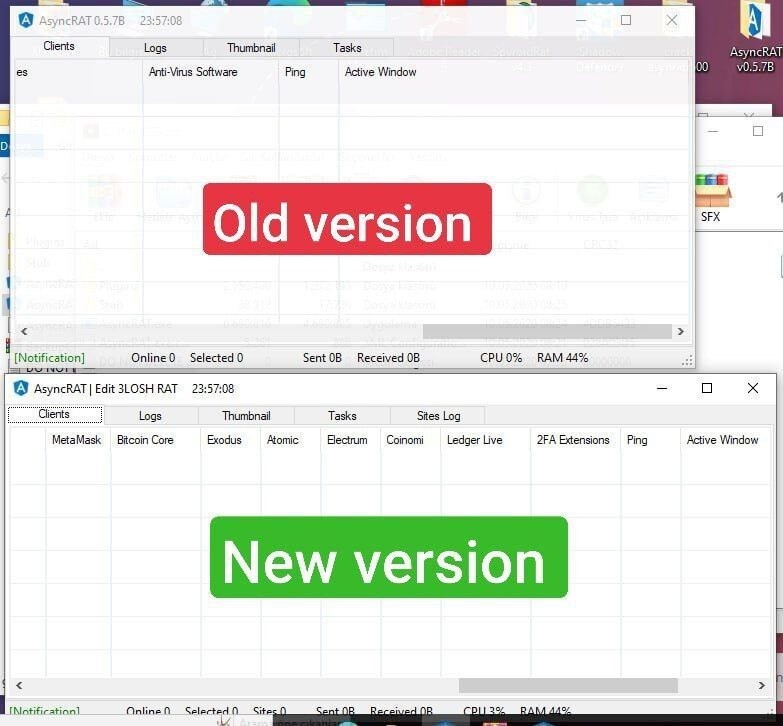Click the MetaMask column header
Image resolution: width=783 pixels, height=726 pixels.
77,440
